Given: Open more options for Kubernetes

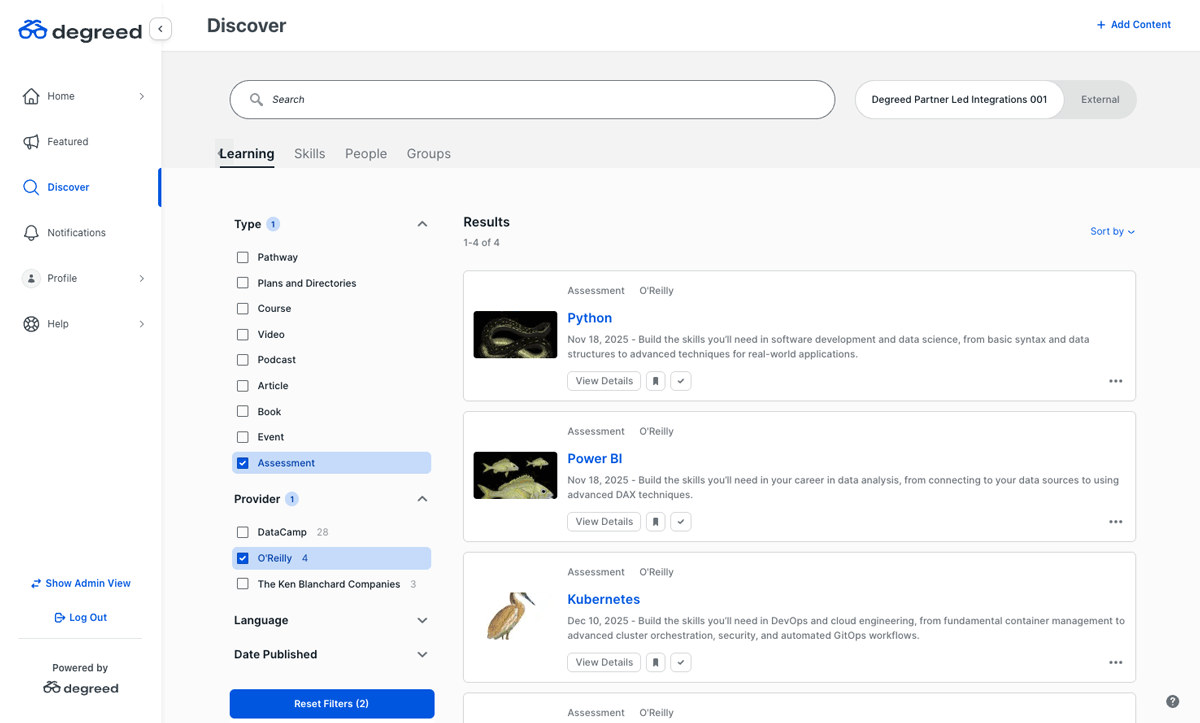Looking at the screenshot, I should [1115, 662].
